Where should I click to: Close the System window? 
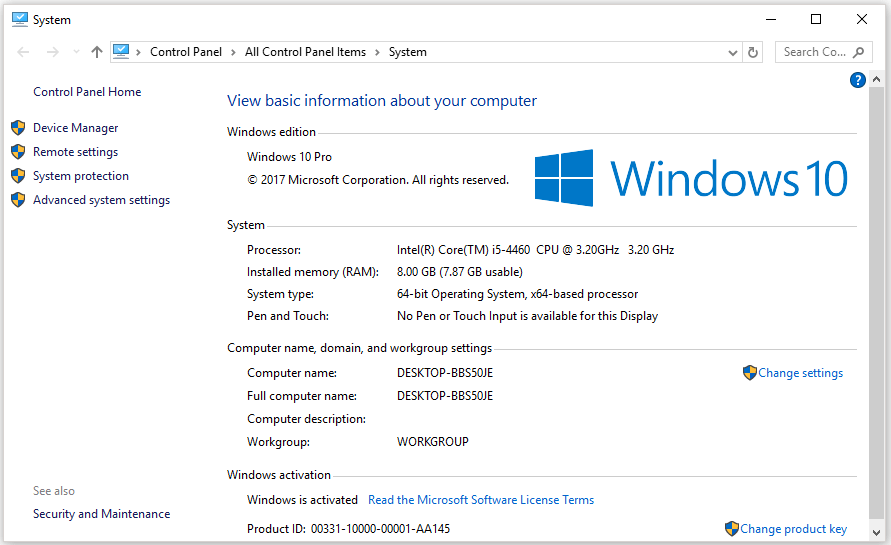tap(862, 19)
